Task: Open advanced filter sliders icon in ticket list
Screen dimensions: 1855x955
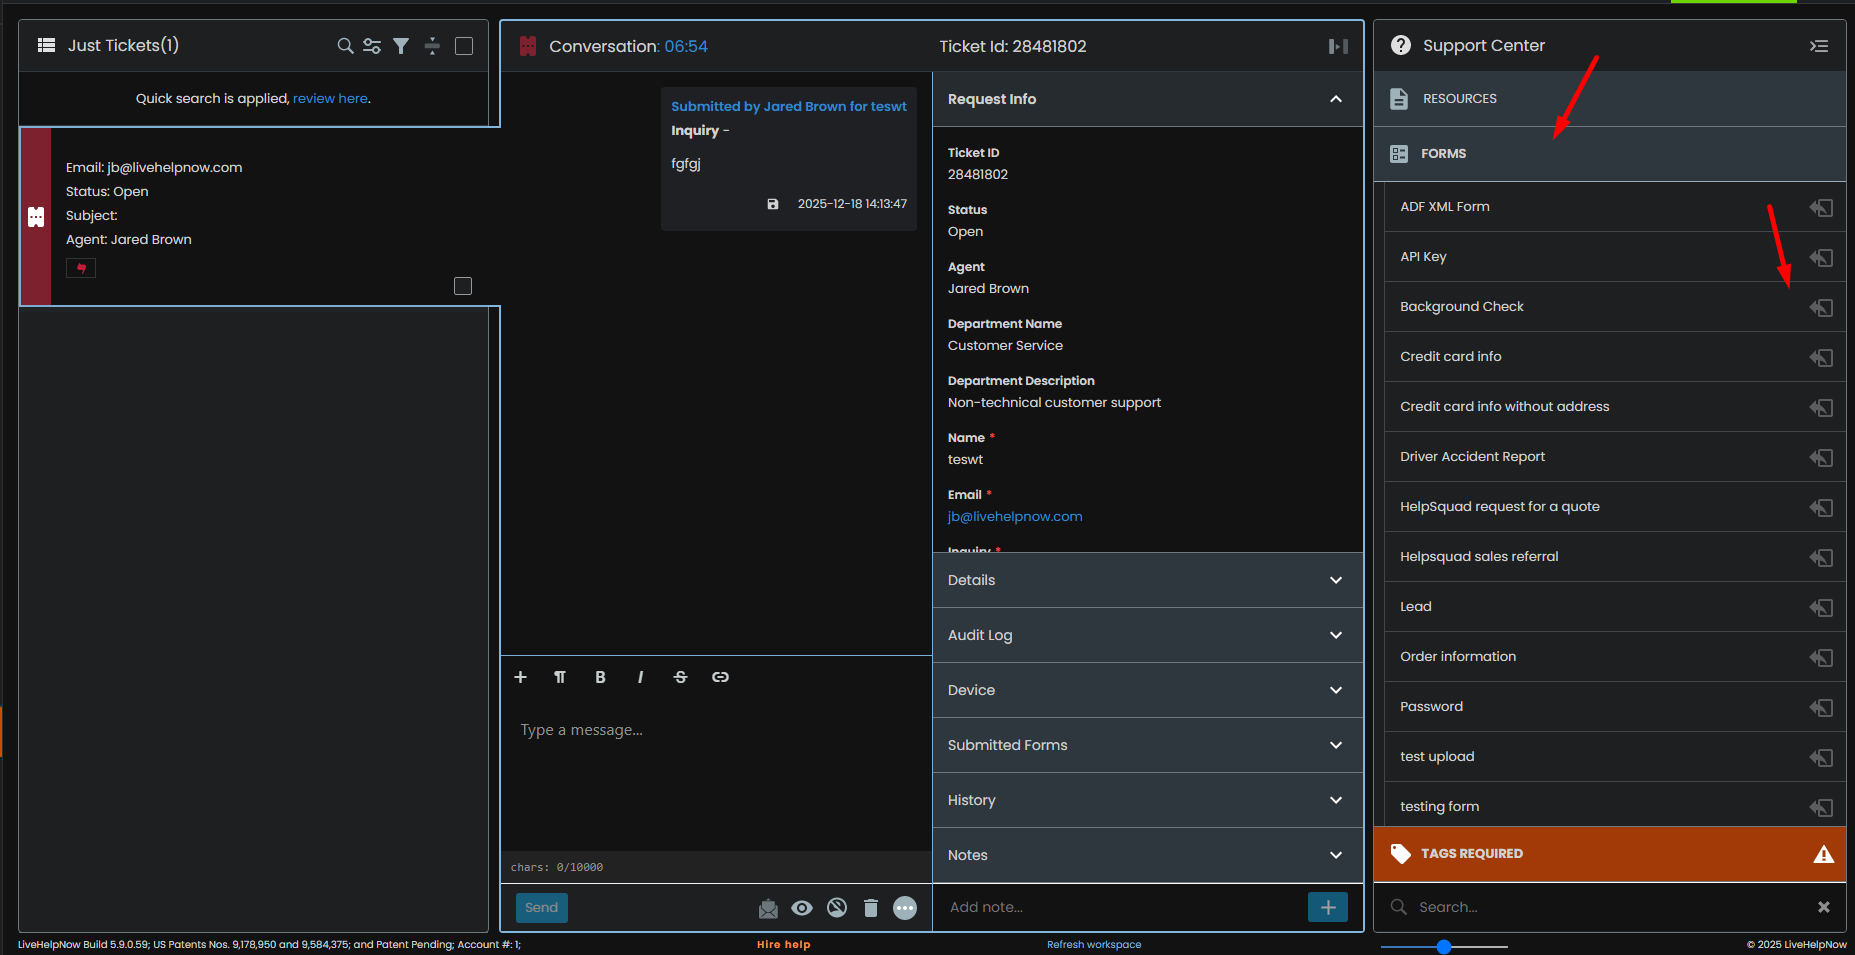Action: click(x=372, y=46)
